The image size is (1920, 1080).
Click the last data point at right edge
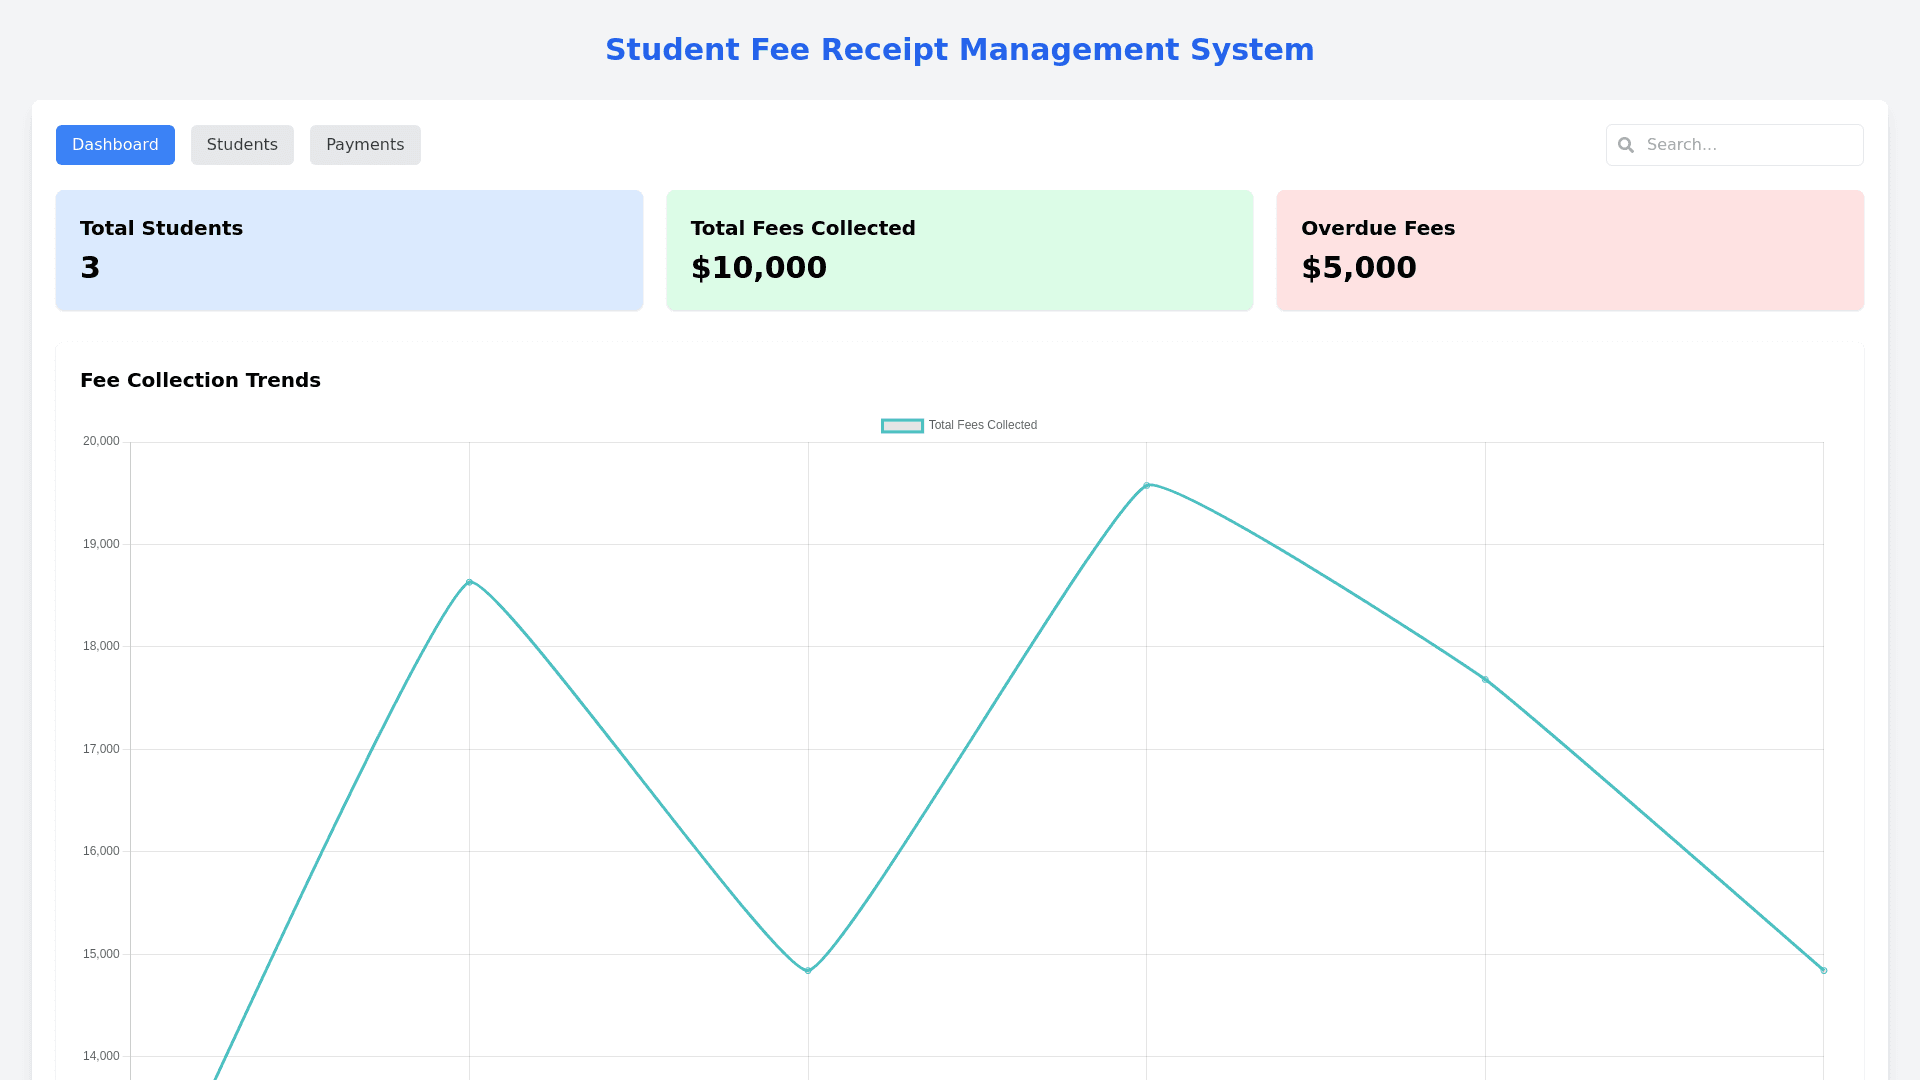coord(1823,970)
